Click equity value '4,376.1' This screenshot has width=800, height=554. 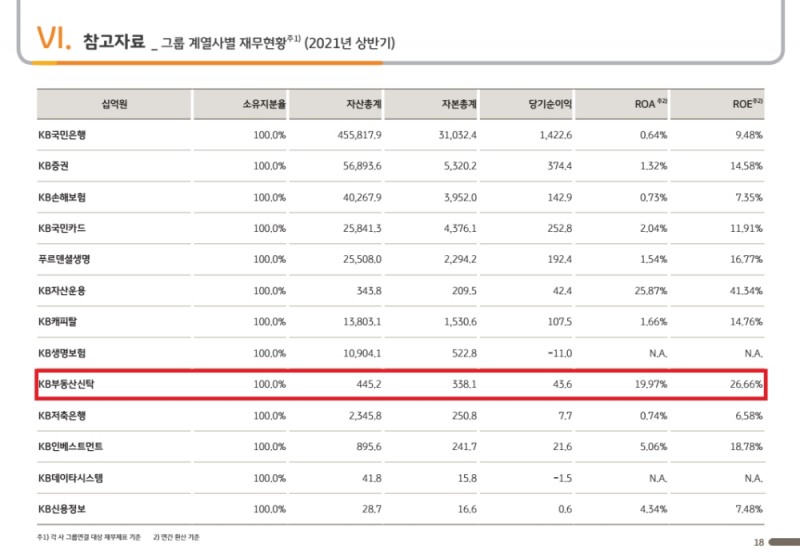(460, 229)
